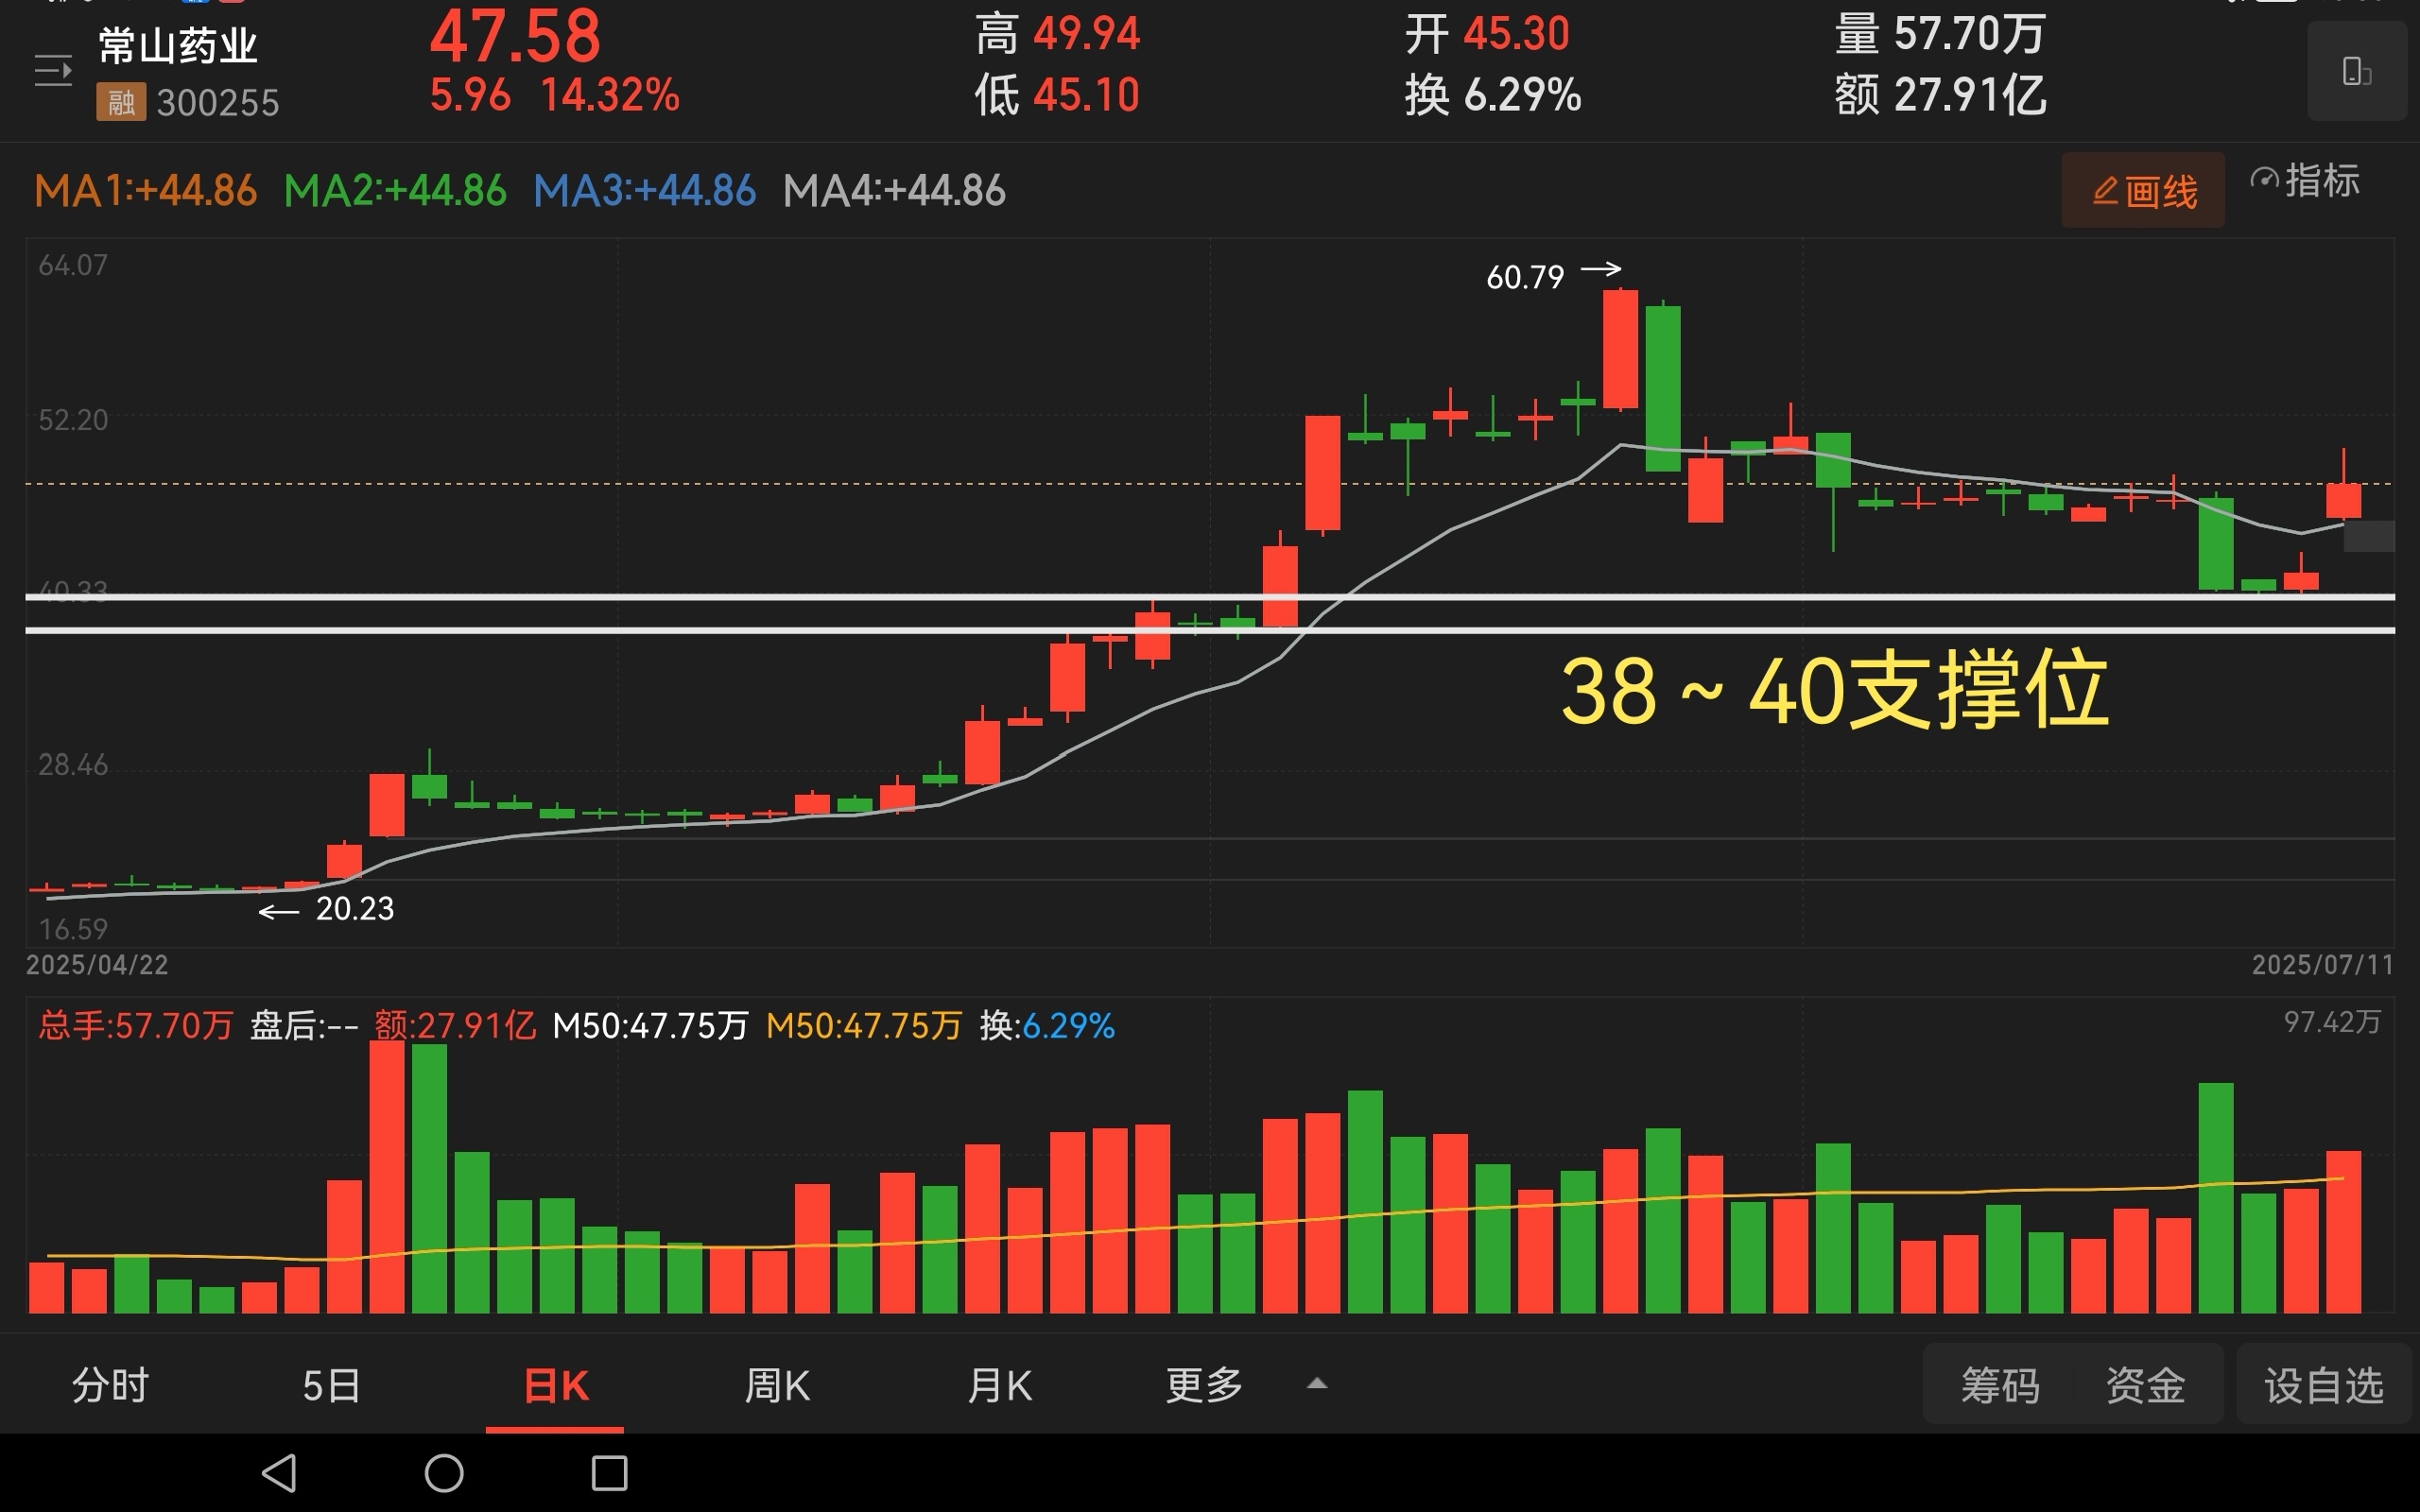
Task: Tap the MA4:+44.86 indicator label
Action: [x=894, y=191]
